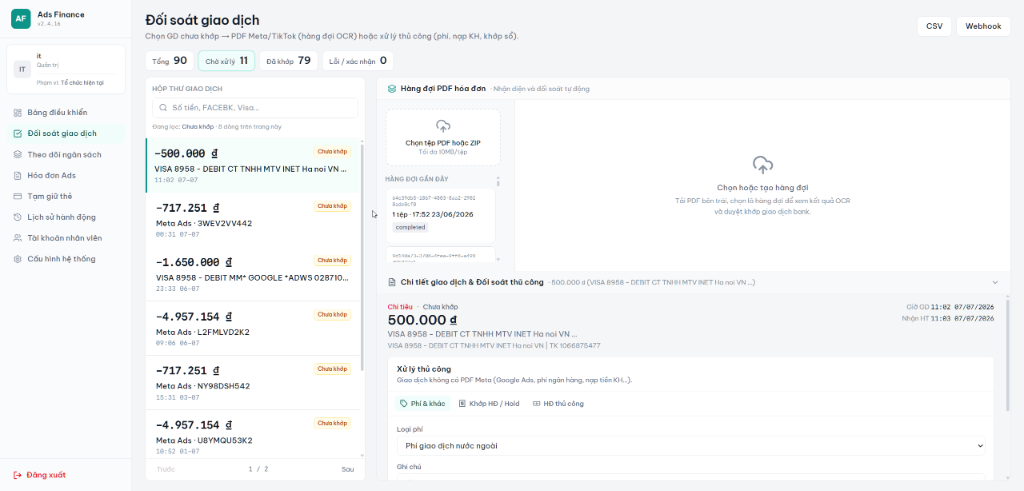1024x491 pixels.
Task: Filter by Đã khớp 79
Action: pos(289,61)
